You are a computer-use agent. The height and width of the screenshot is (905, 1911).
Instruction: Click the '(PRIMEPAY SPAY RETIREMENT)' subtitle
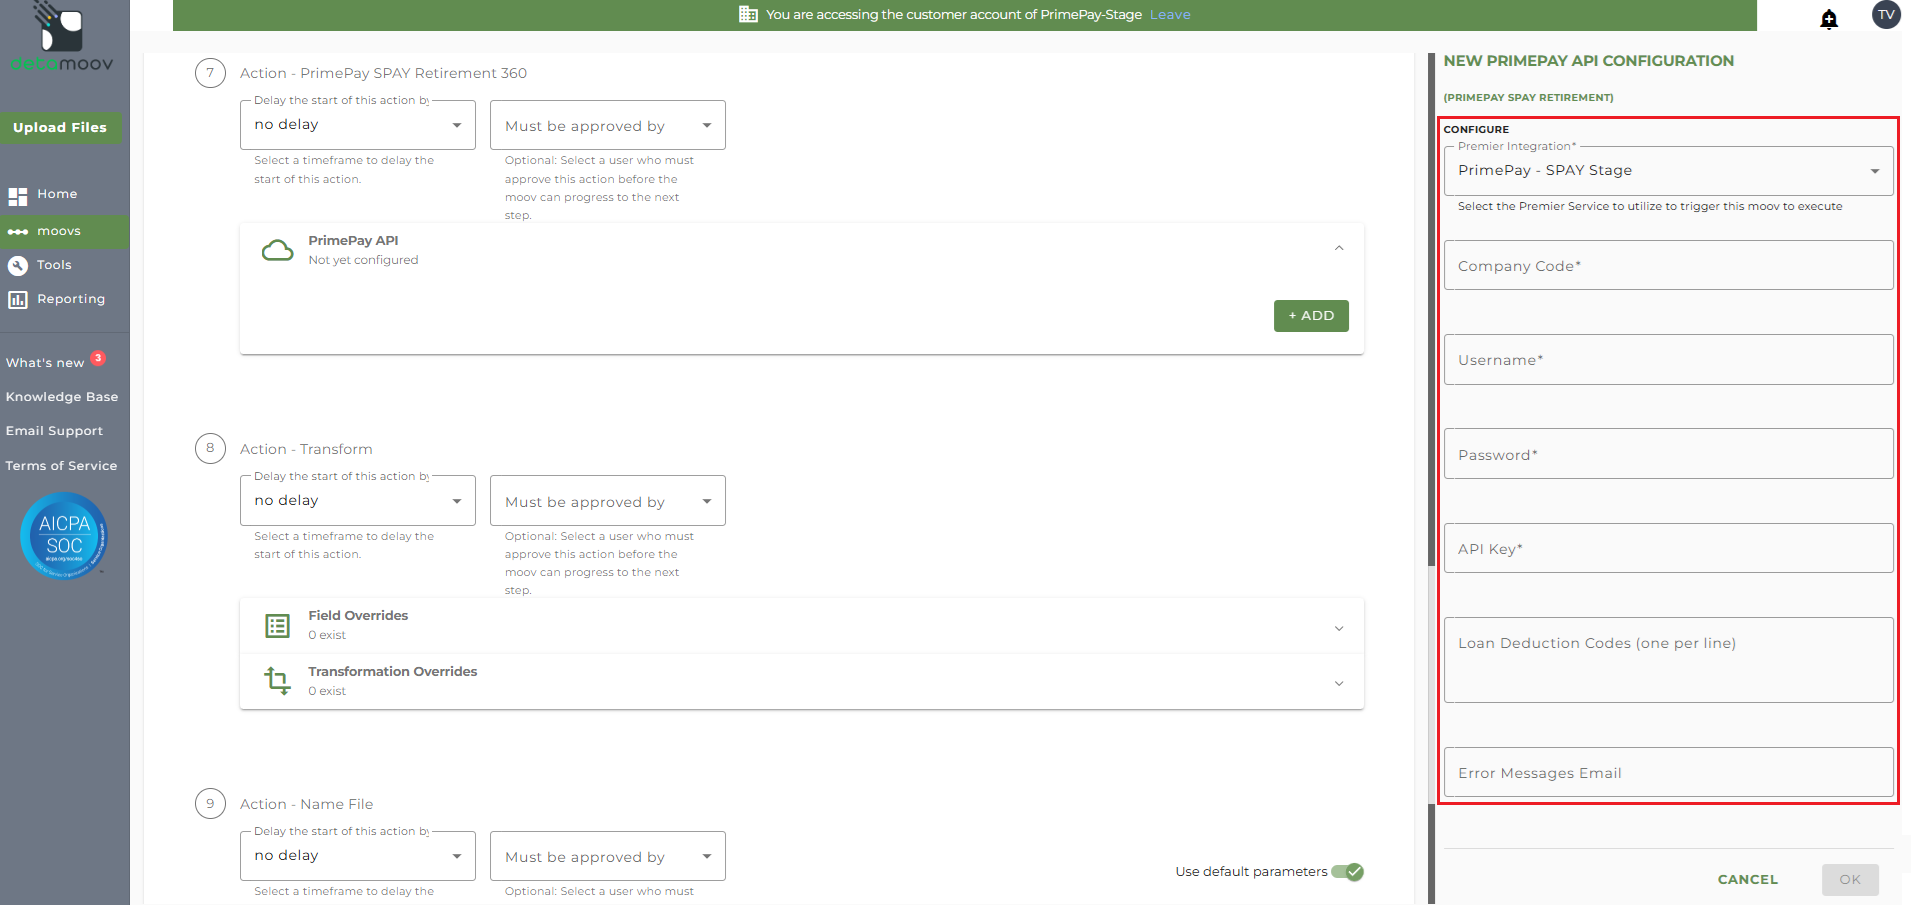[1528, 98]
